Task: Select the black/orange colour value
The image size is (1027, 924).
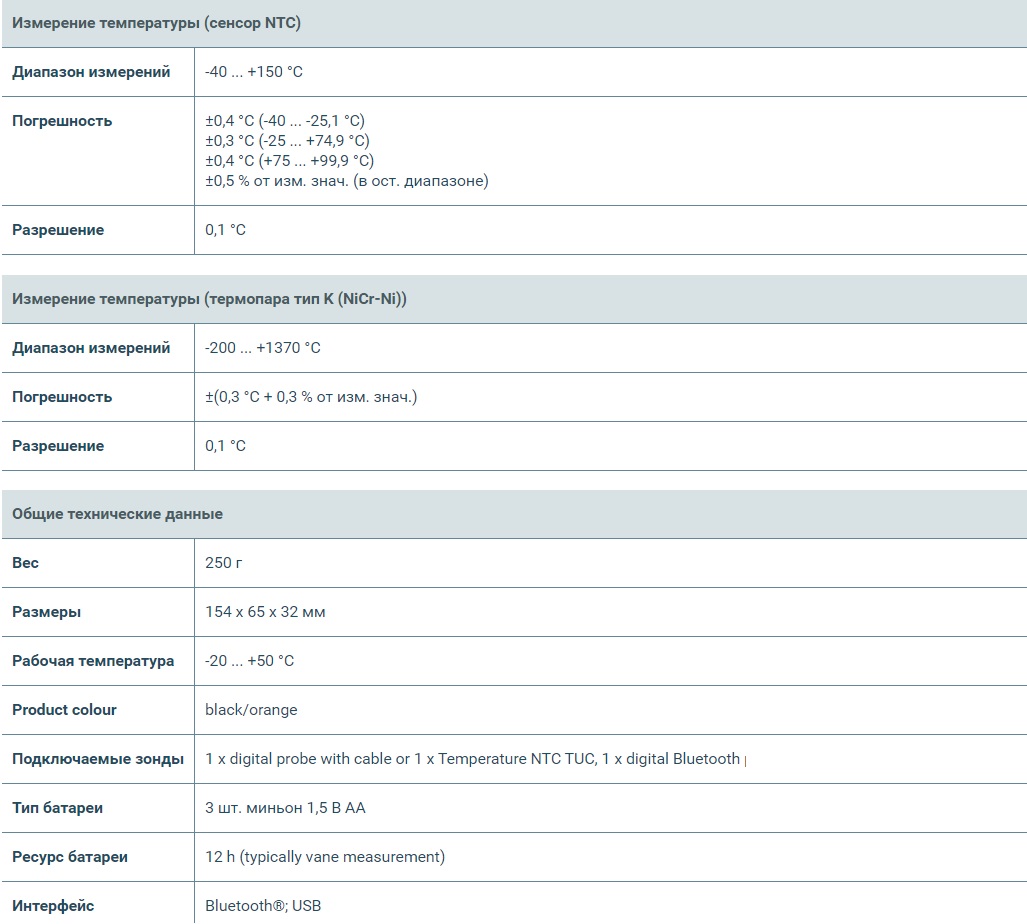Action: (x=251, y=710)
